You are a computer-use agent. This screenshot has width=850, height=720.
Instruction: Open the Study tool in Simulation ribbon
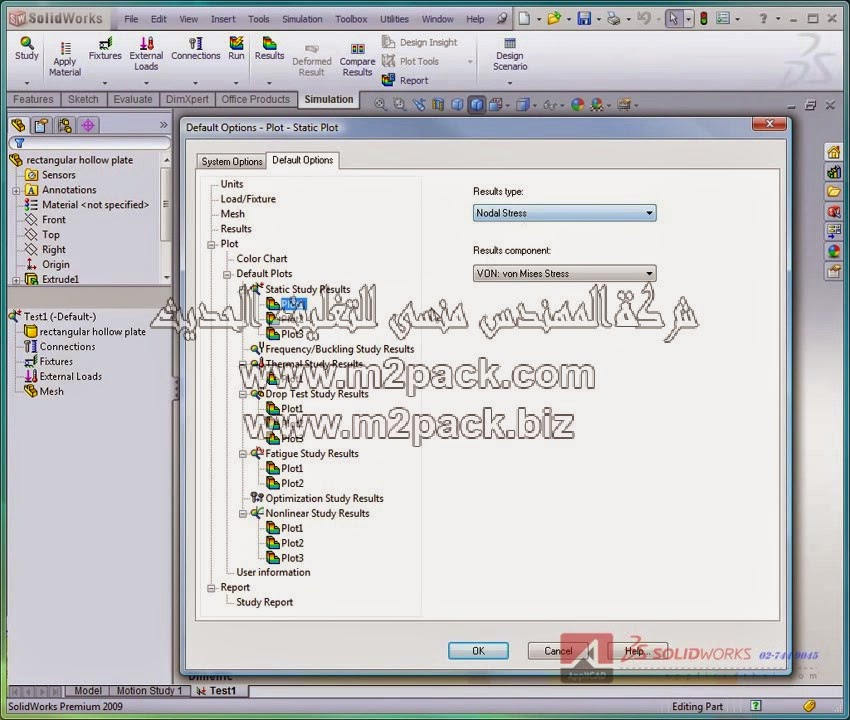pos(27,49)
